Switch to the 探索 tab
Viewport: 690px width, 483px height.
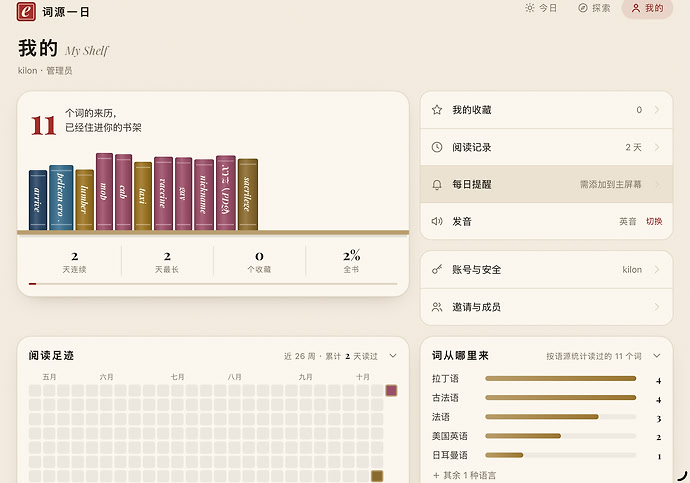pyautogui.click(x=594, y=8)
